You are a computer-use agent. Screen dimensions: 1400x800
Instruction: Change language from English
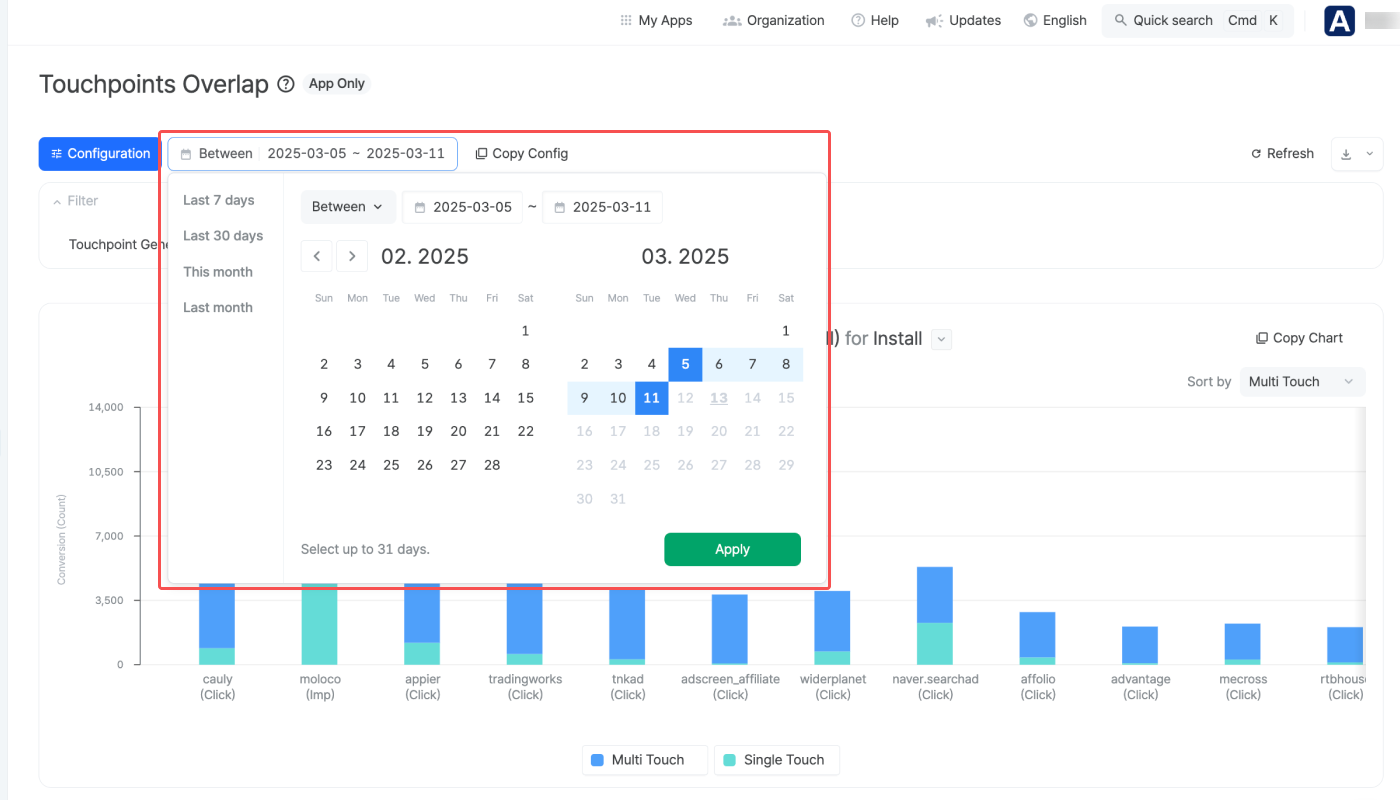click(1055, 20)
